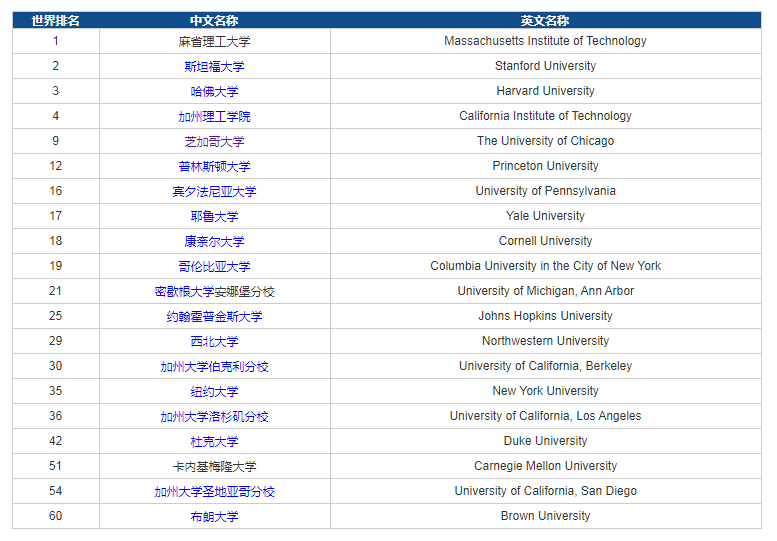Click the Cornell University cell
Viewport: 777px width, 541px height.
click(x=545, y=241)
